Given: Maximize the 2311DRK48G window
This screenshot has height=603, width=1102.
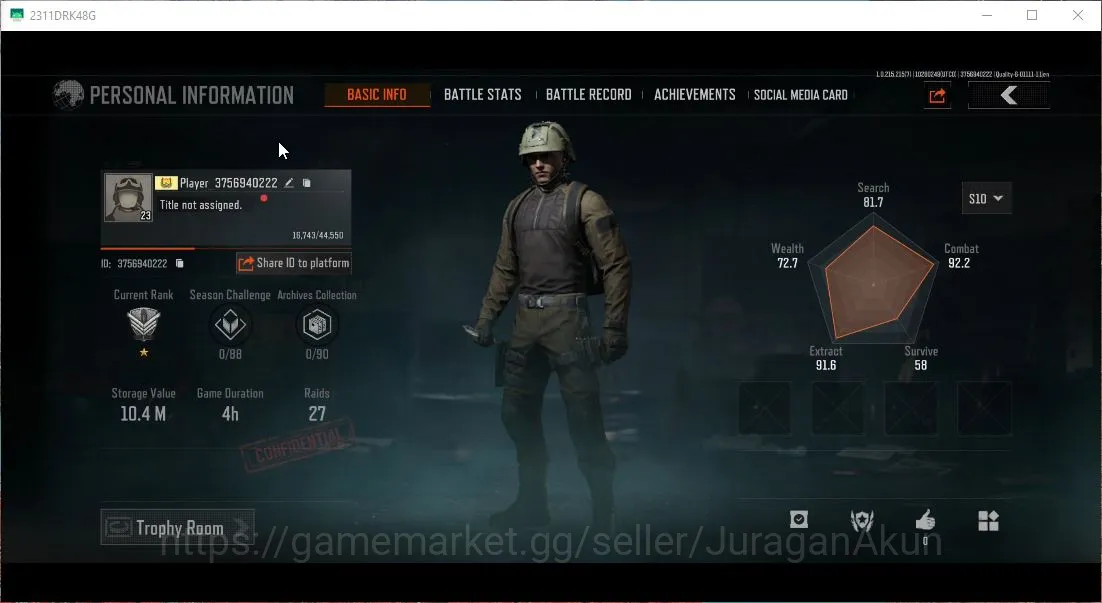Looking at the screenshot, I should (1032, 15).
